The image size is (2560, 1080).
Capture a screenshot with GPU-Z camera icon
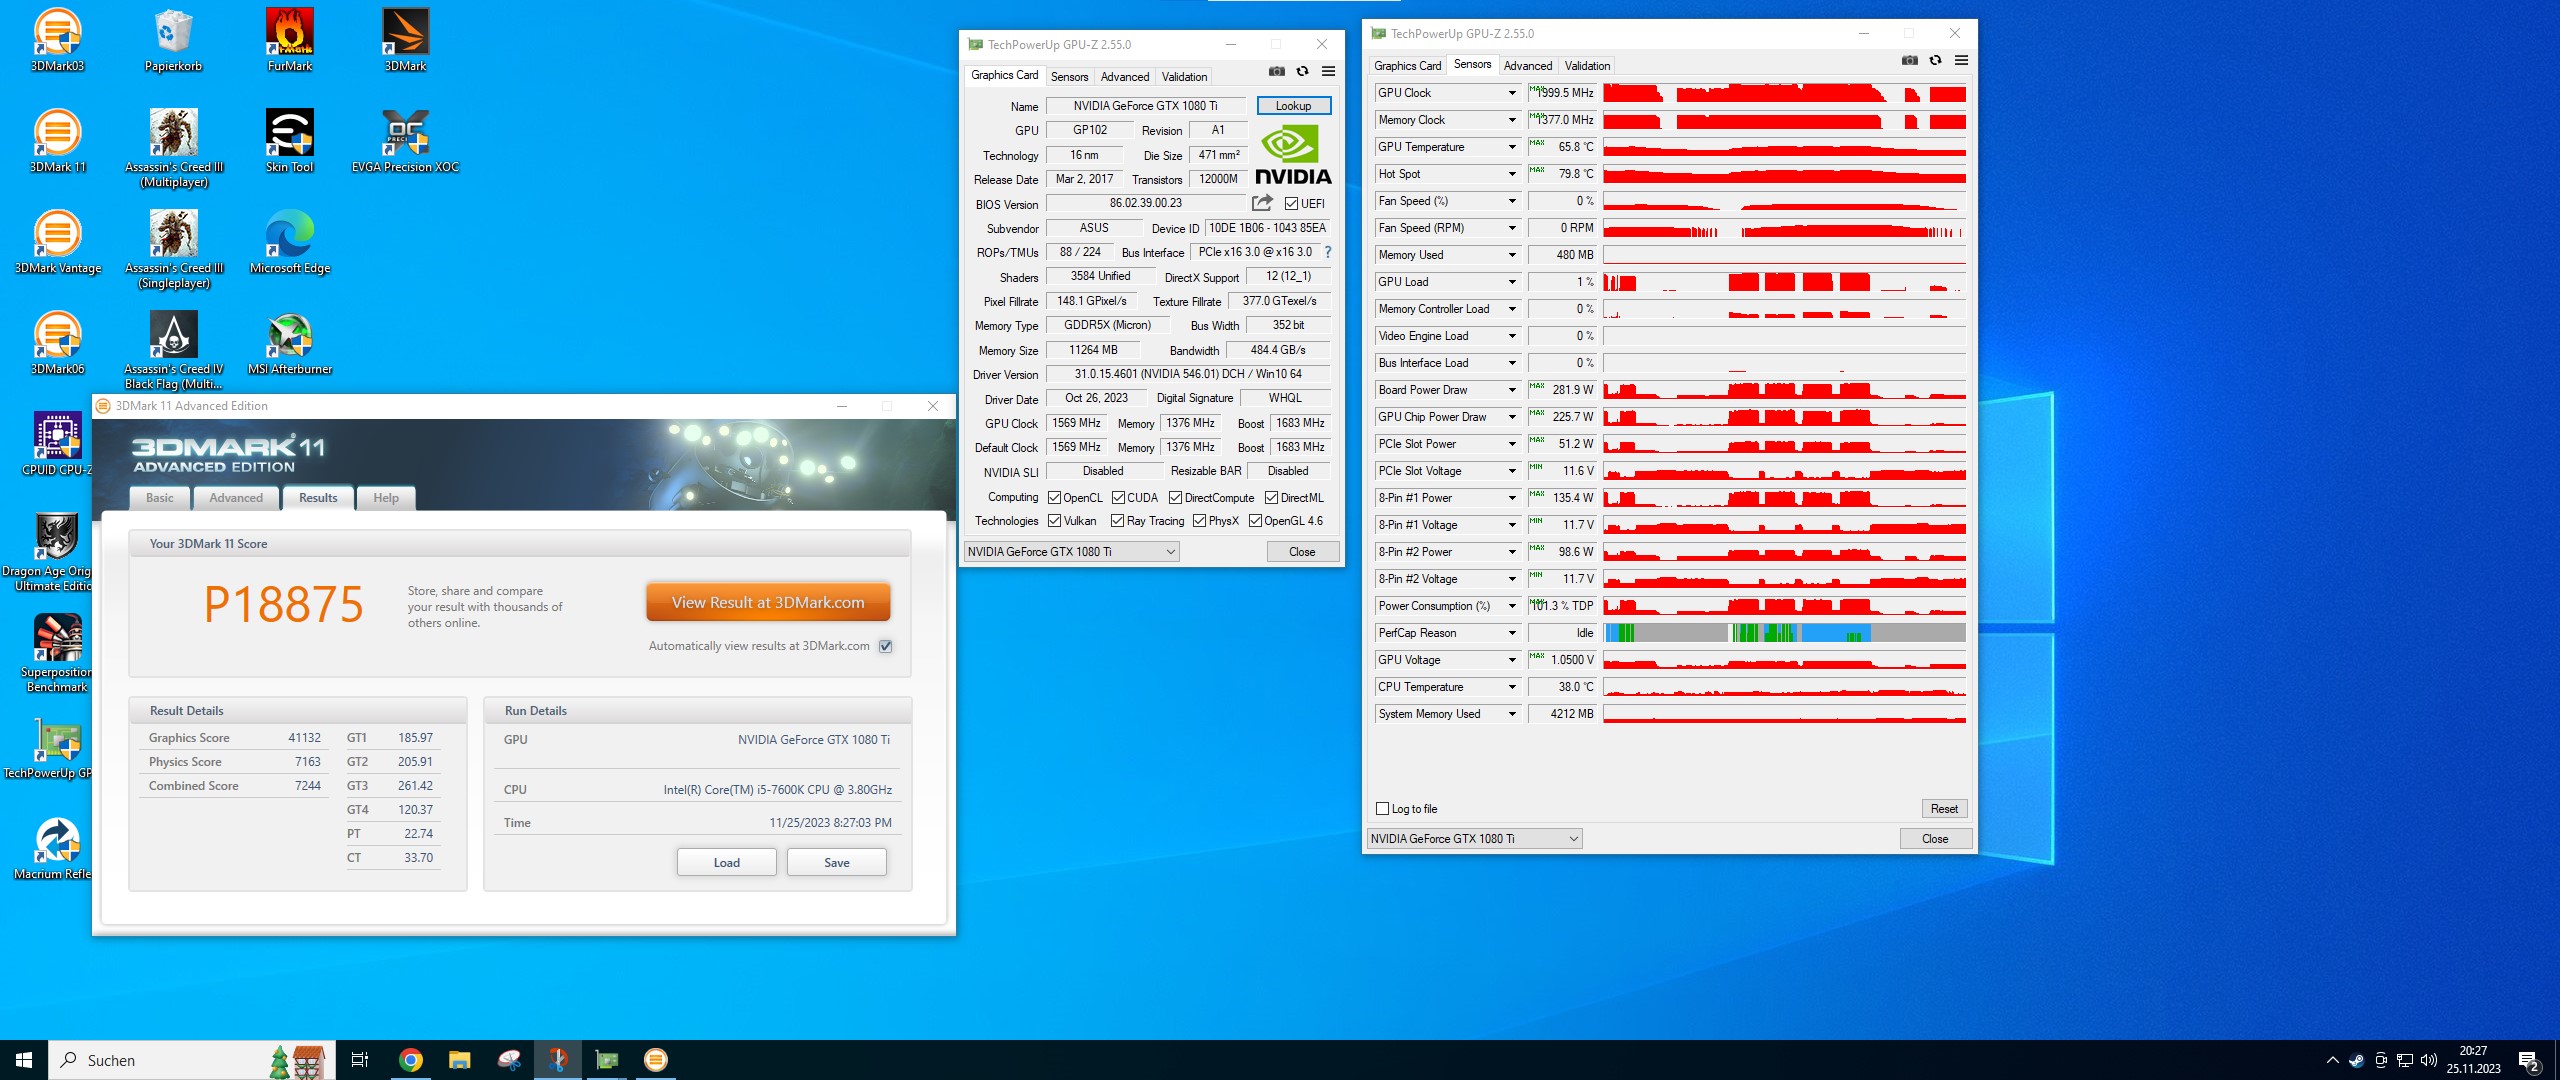coord(1276,71)
